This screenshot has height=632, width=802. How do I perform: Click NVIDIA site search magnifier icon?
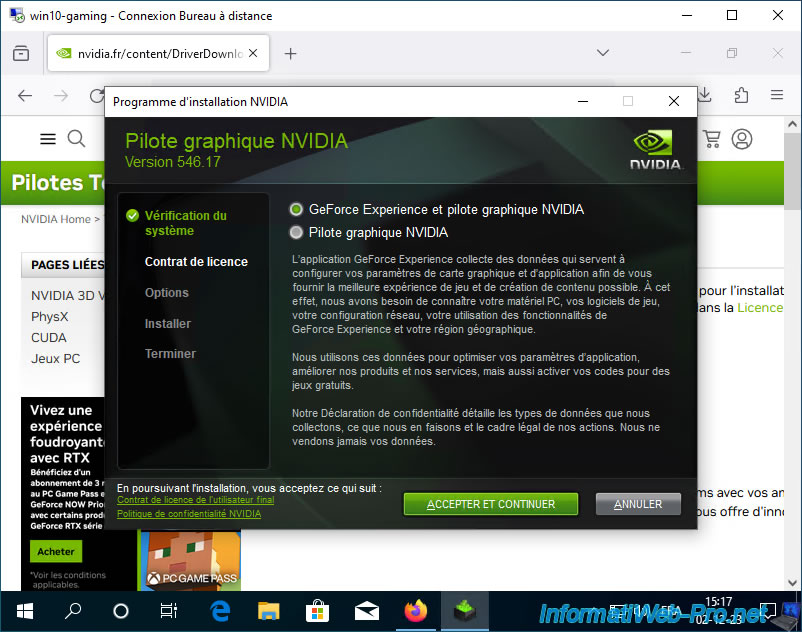pyautogui.click(x=76, y=139)
